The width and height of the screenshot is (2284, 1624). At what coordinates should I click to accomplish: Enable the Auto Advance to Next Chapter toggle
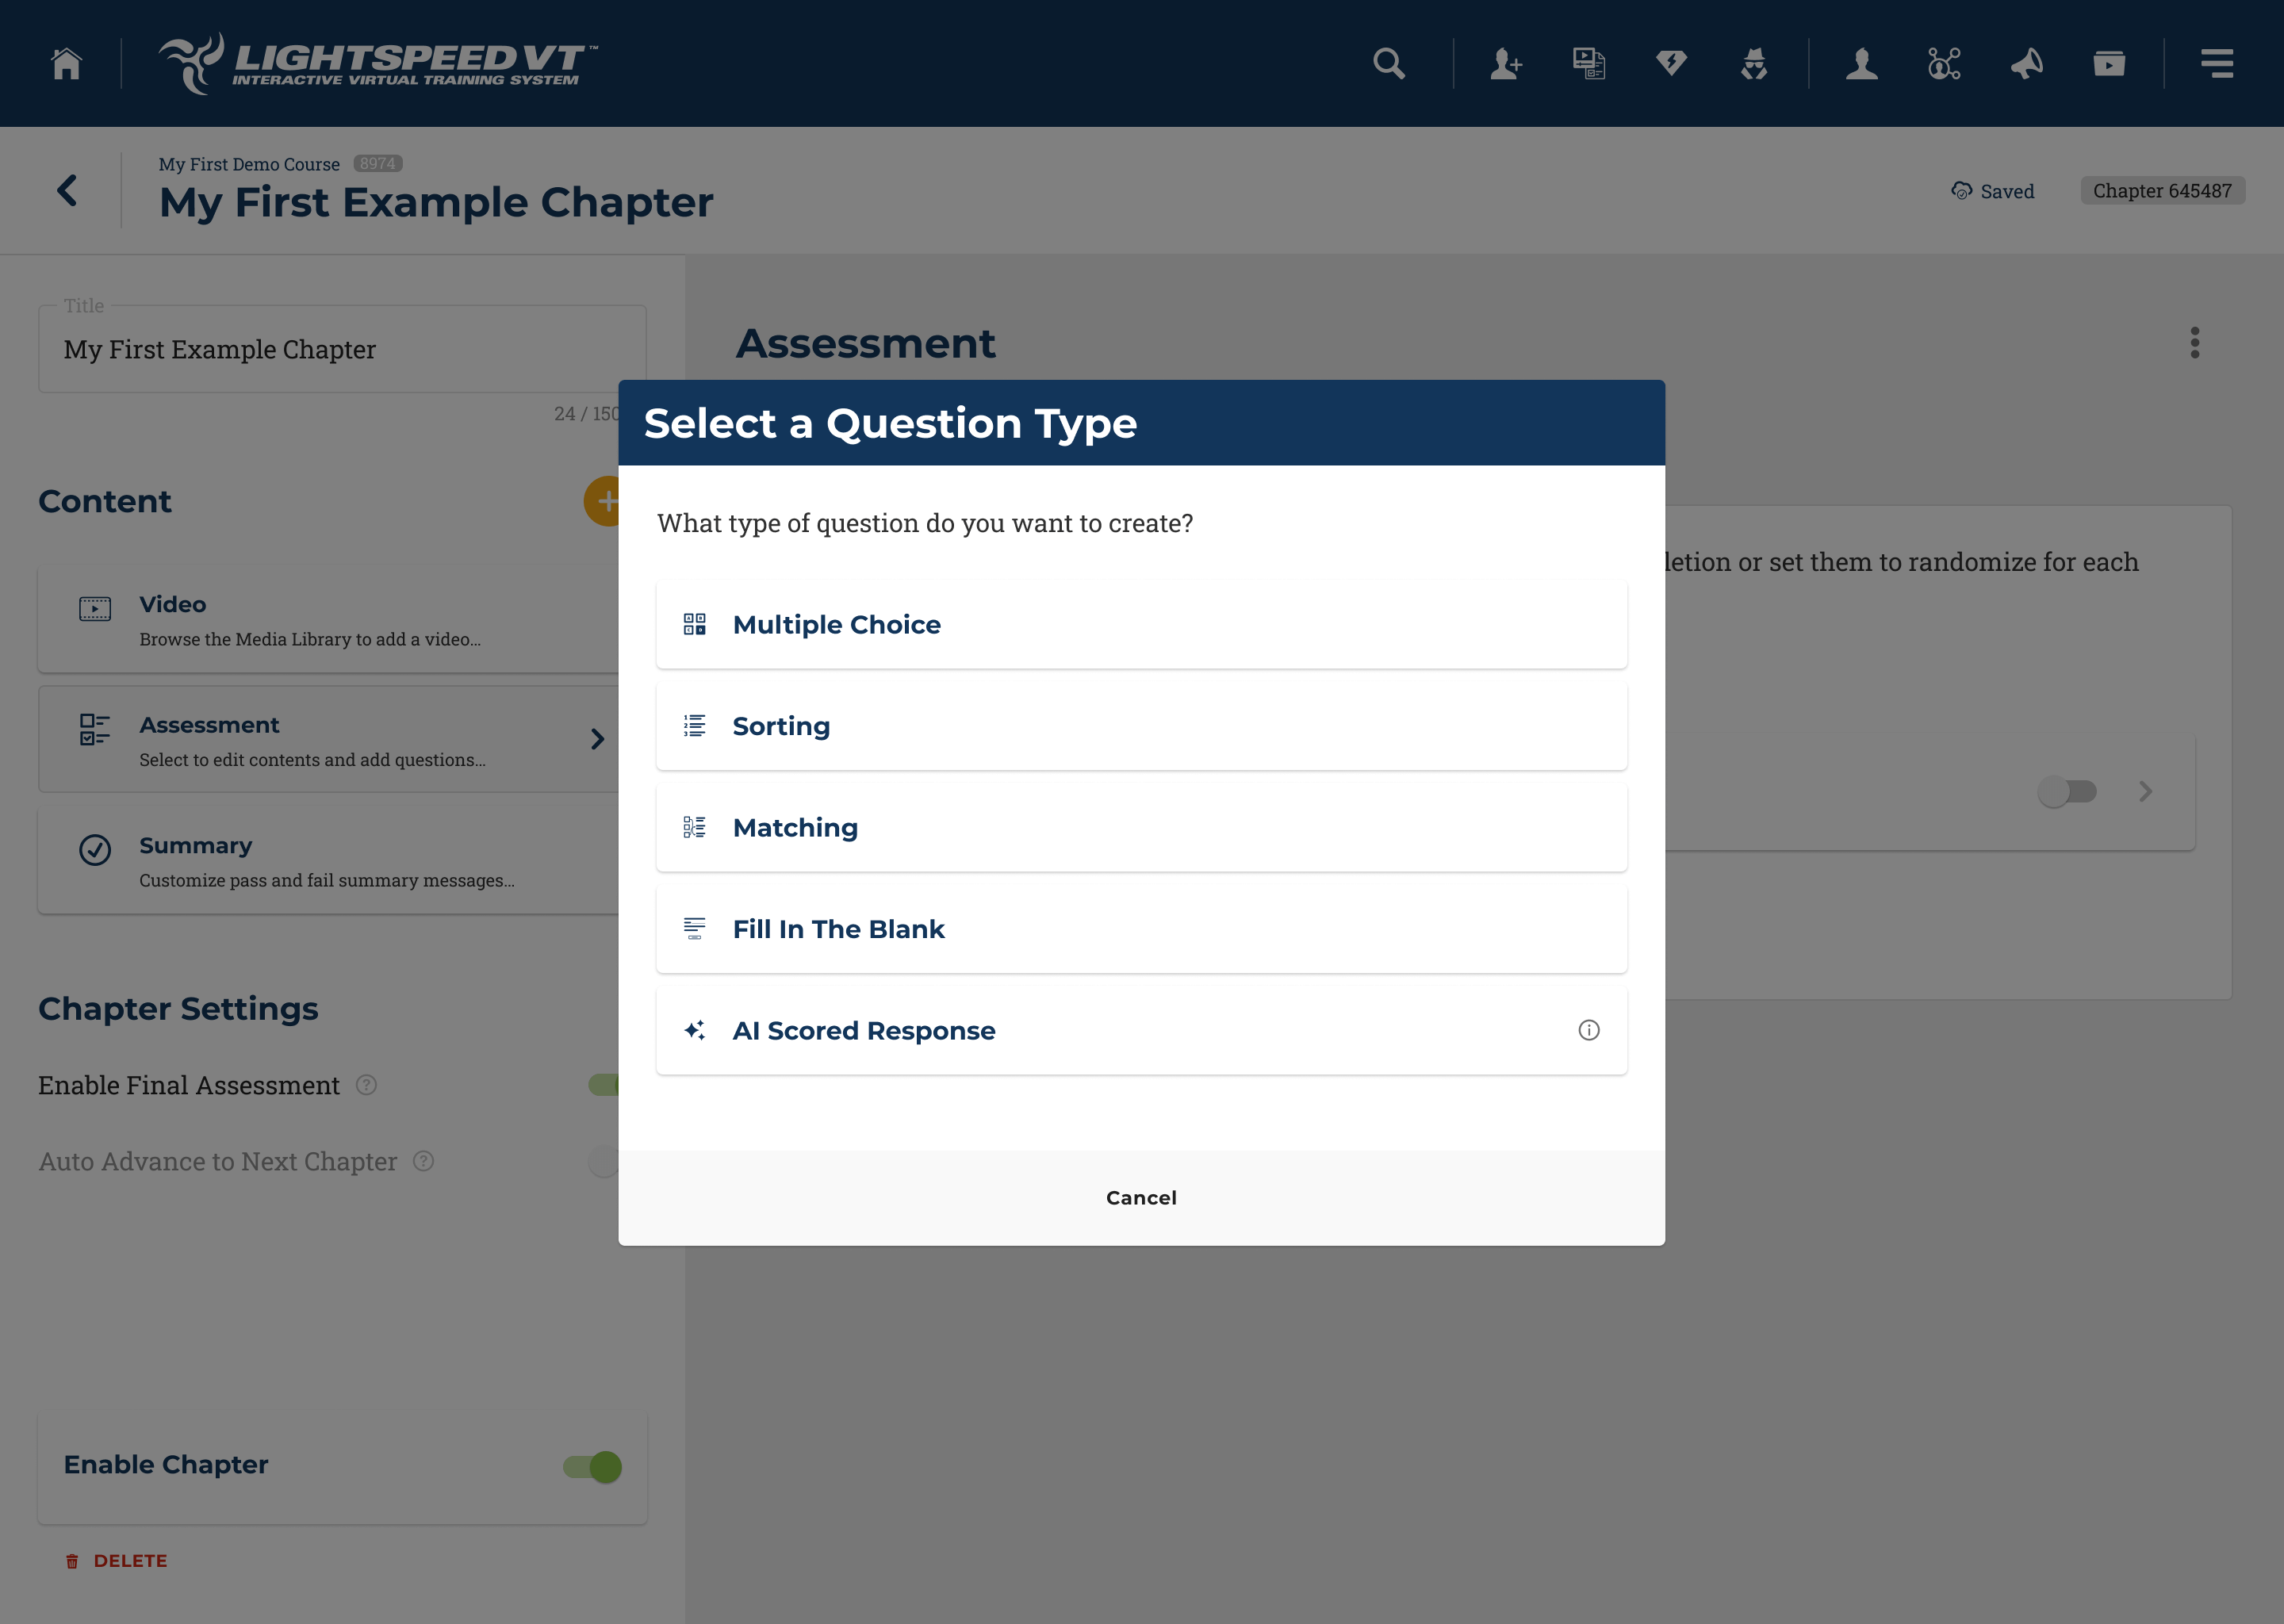[604, 1161]
